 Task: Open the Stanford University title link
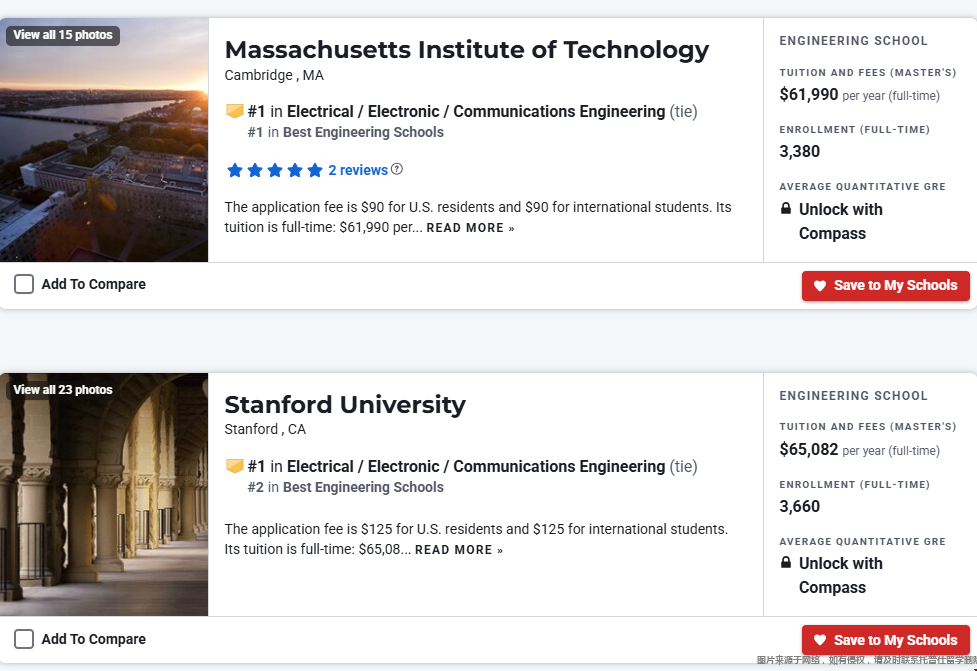tap(345, 404)
